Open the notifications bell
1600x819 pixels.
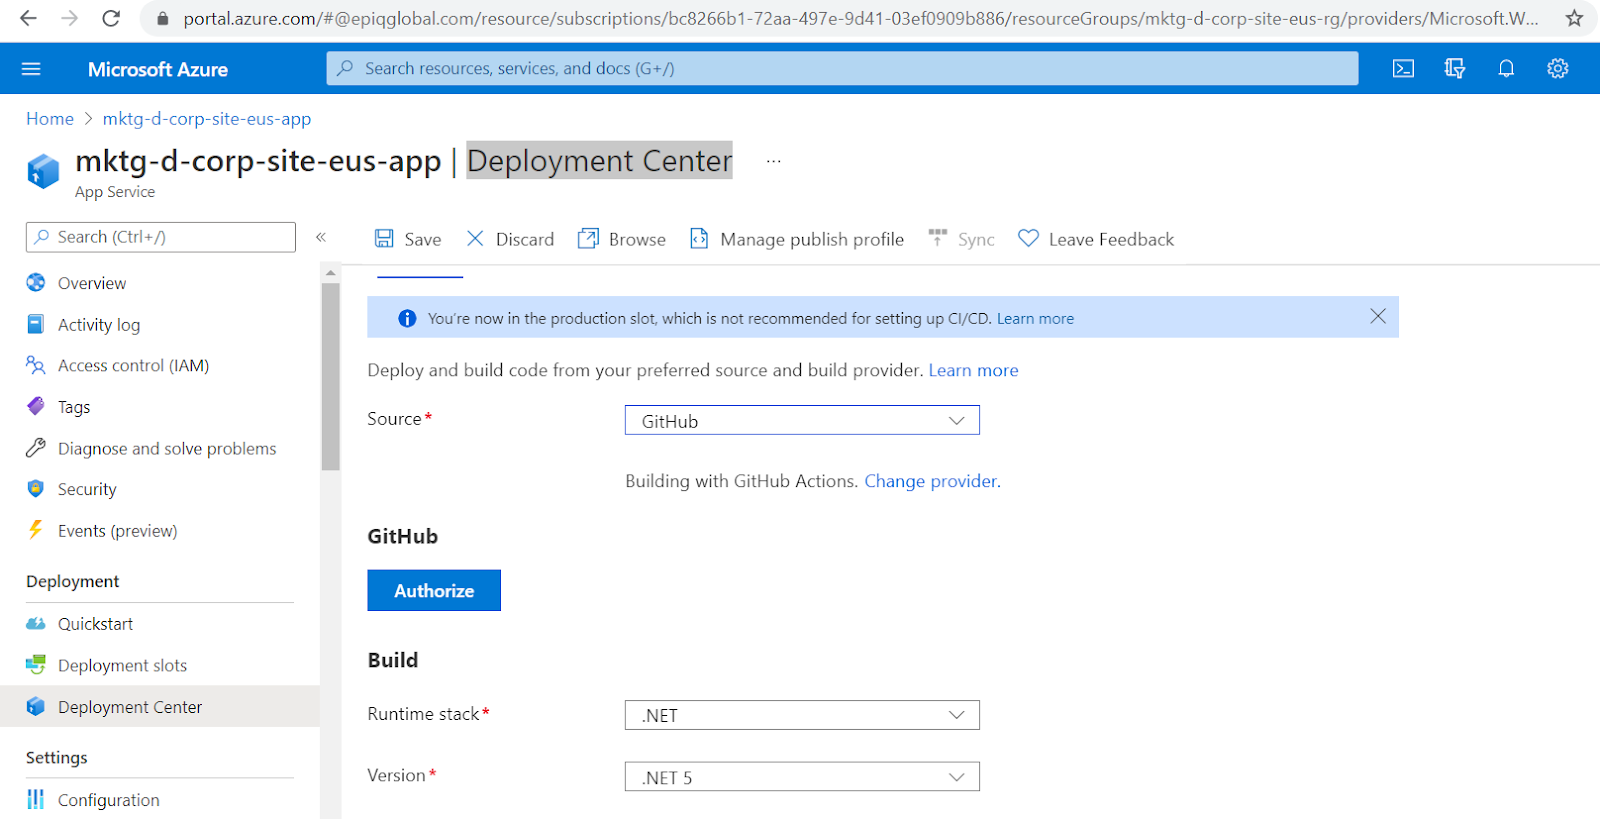pyautogui.click(x=1506, y=68)
